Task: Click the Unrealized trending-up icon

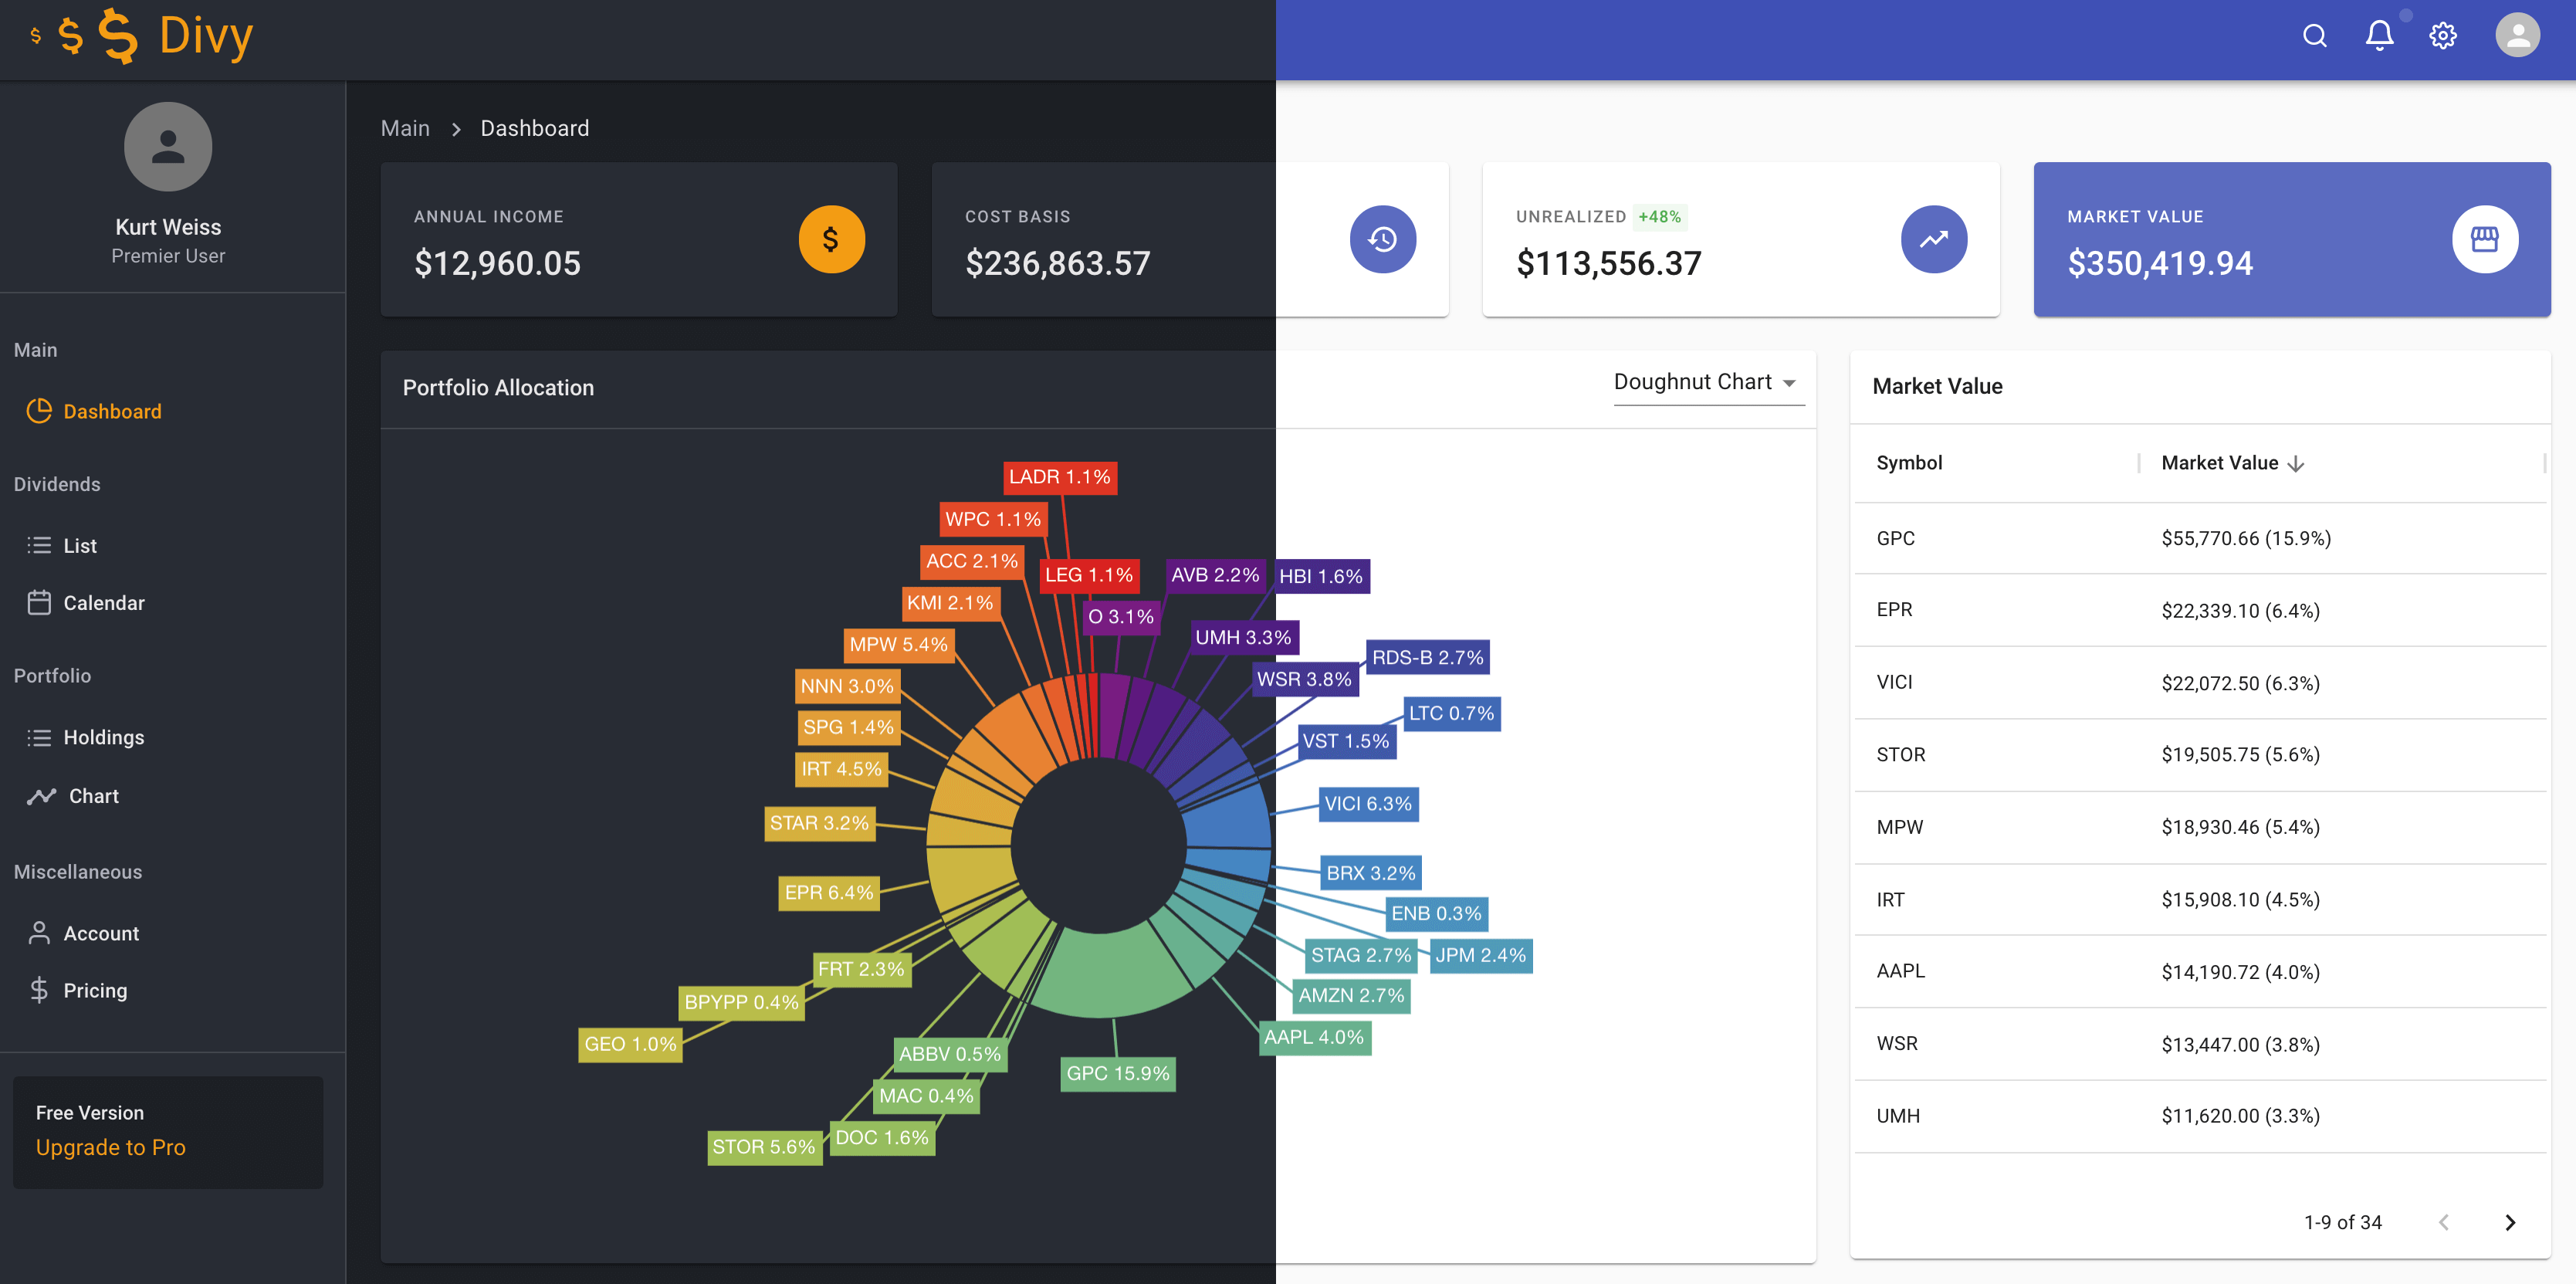Action: [x=1934, y=239]
